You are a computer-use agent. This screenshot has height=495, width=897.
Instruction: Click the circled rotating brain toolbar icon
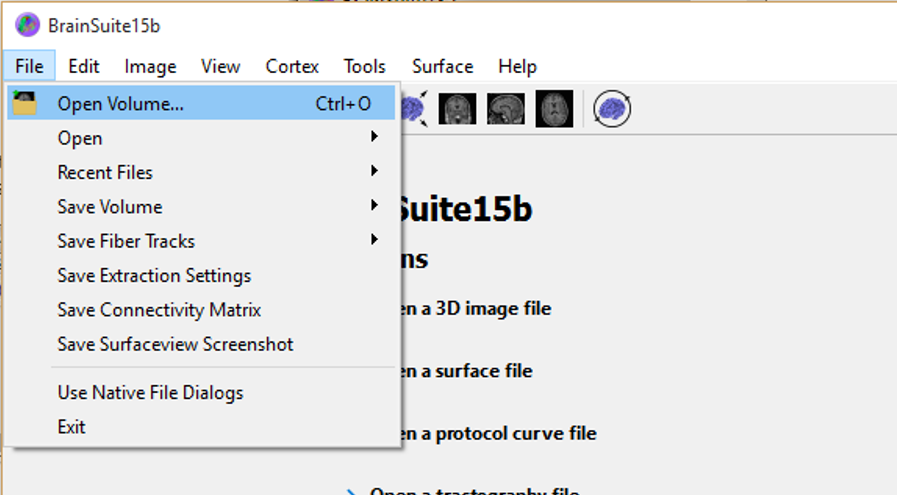tap(612, 108)
